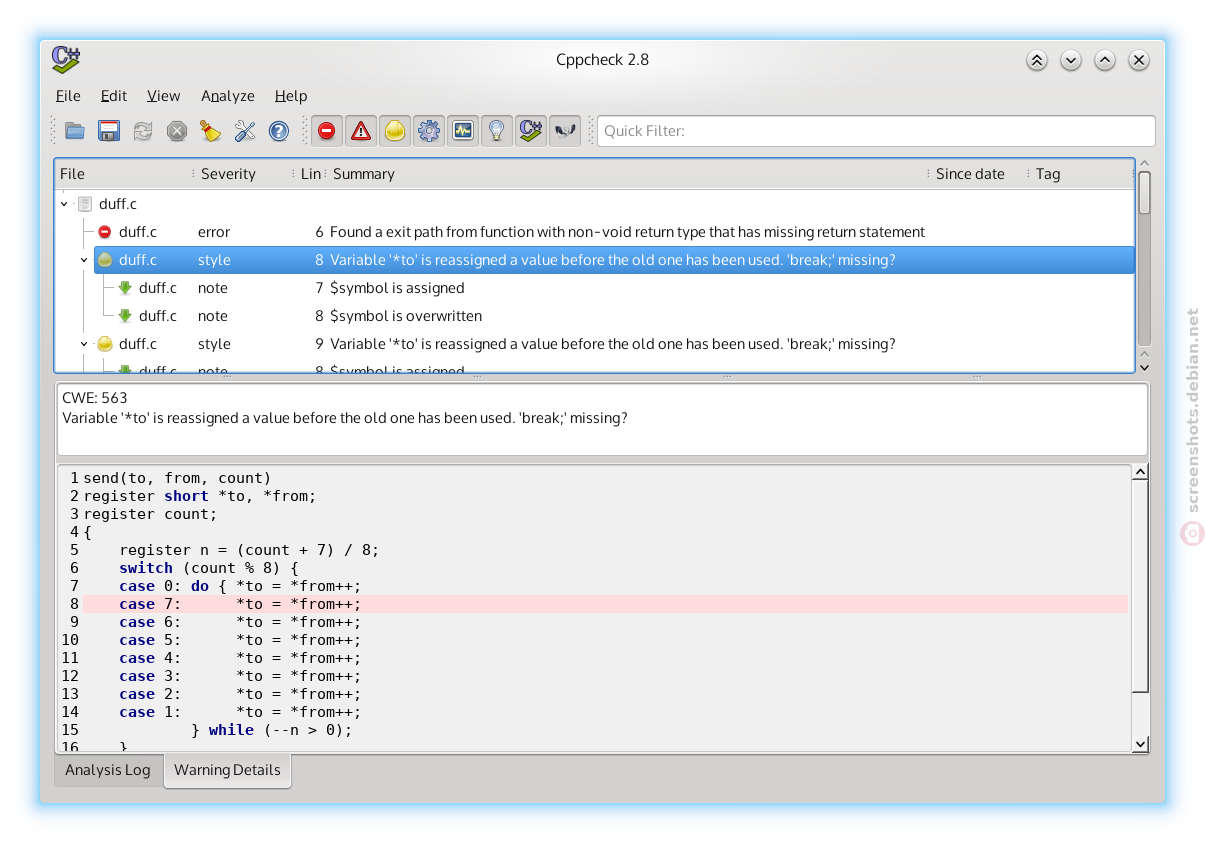
Task: Click the results list scroll-down arrow
Action: point(1144,367)
